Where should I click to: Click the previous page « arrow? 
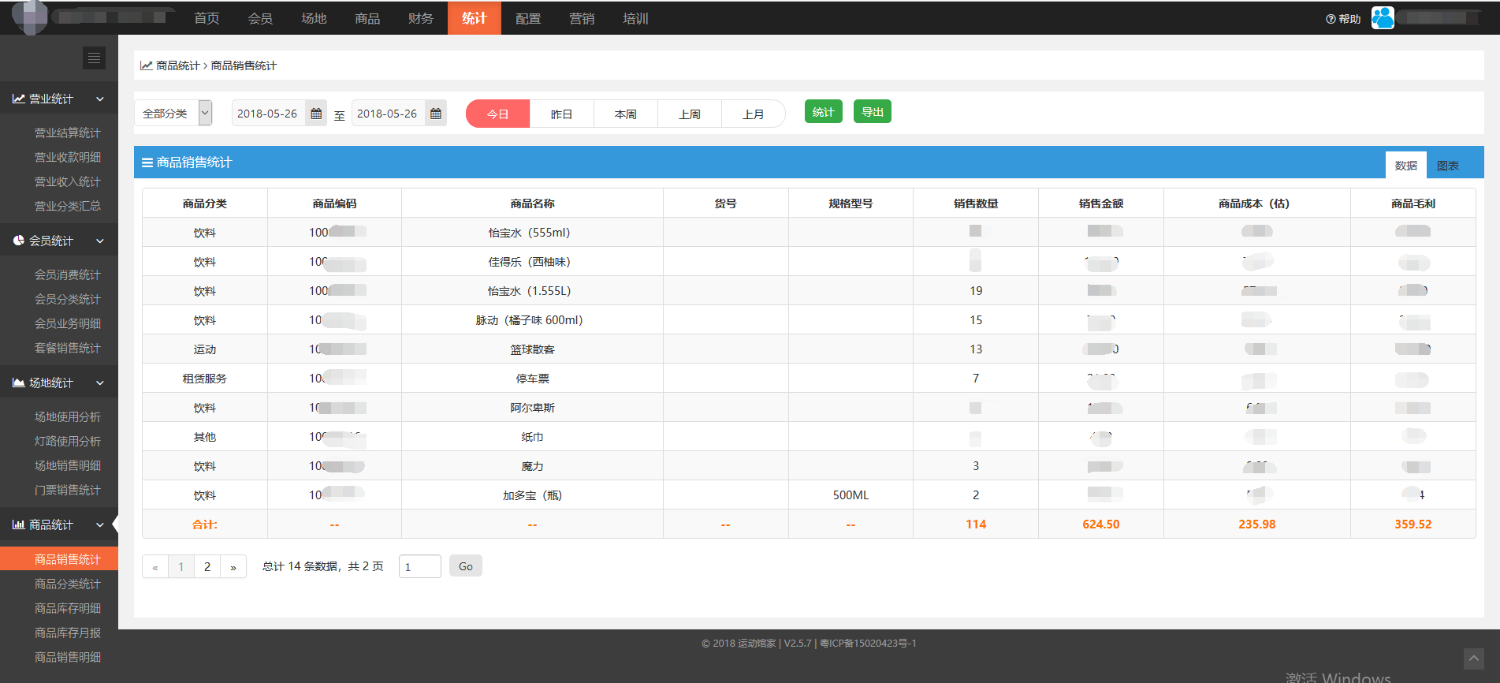pos(155,567)
